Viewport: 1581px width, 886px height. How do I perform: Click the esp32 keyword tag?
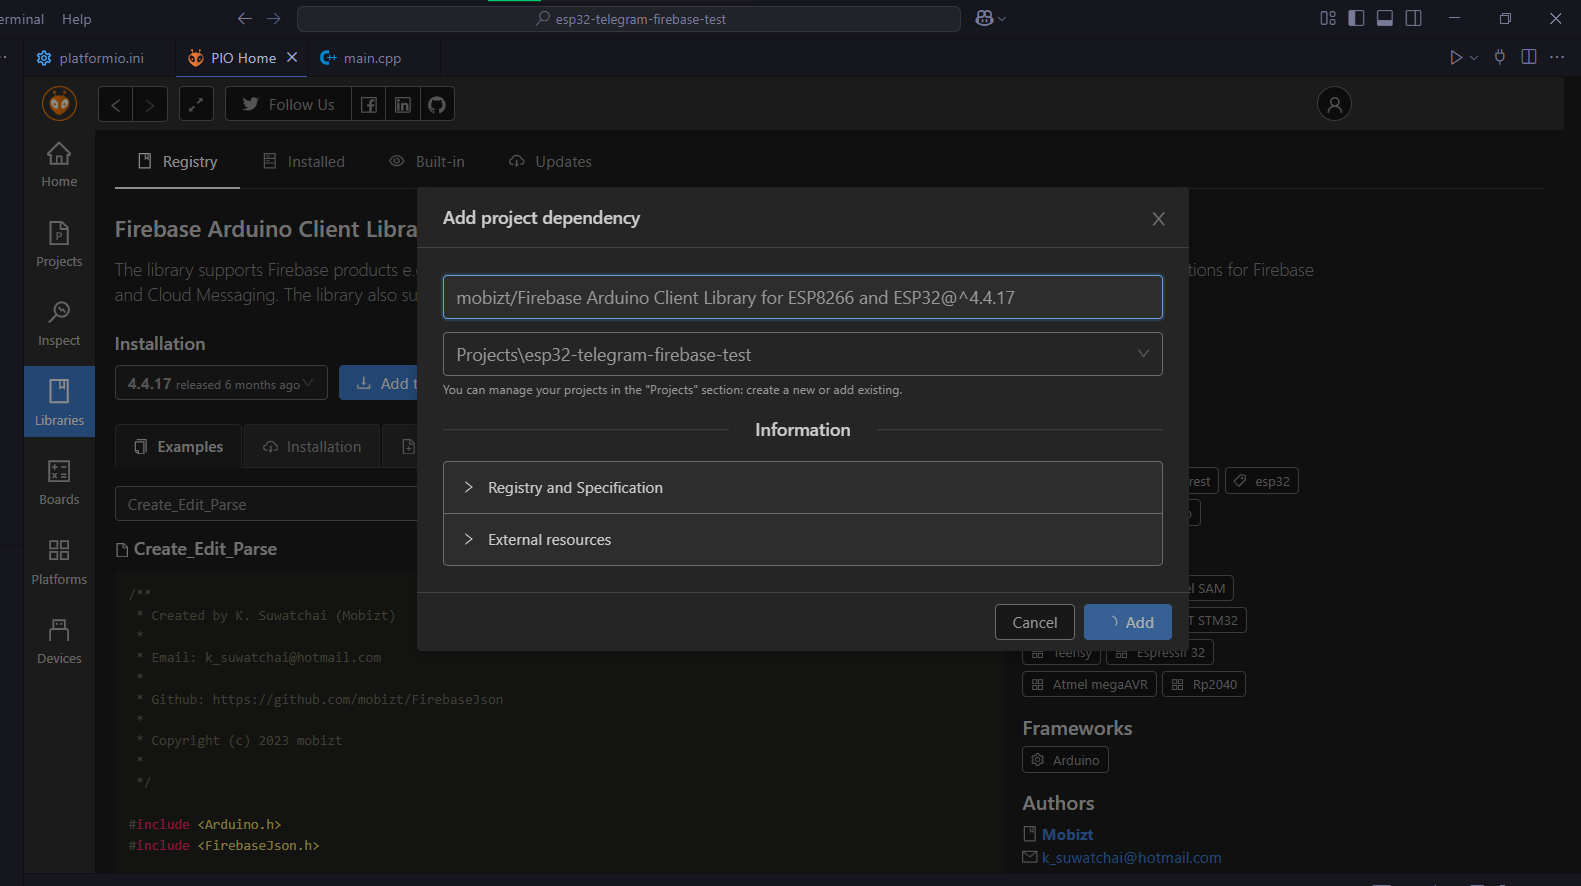(1261, 481)
